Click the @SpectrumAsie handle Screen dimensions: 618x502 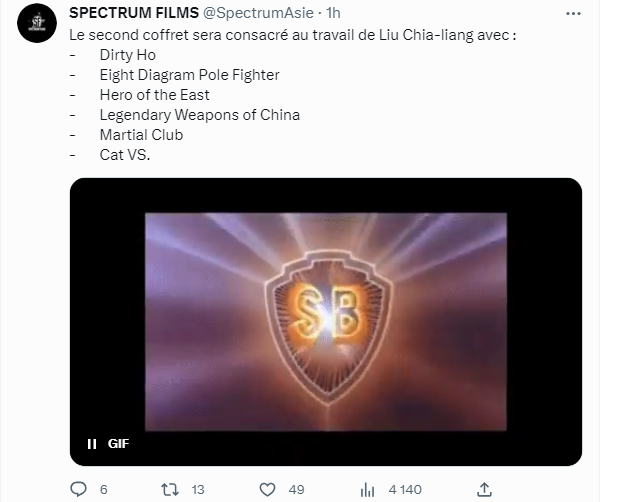coord(258,13)
